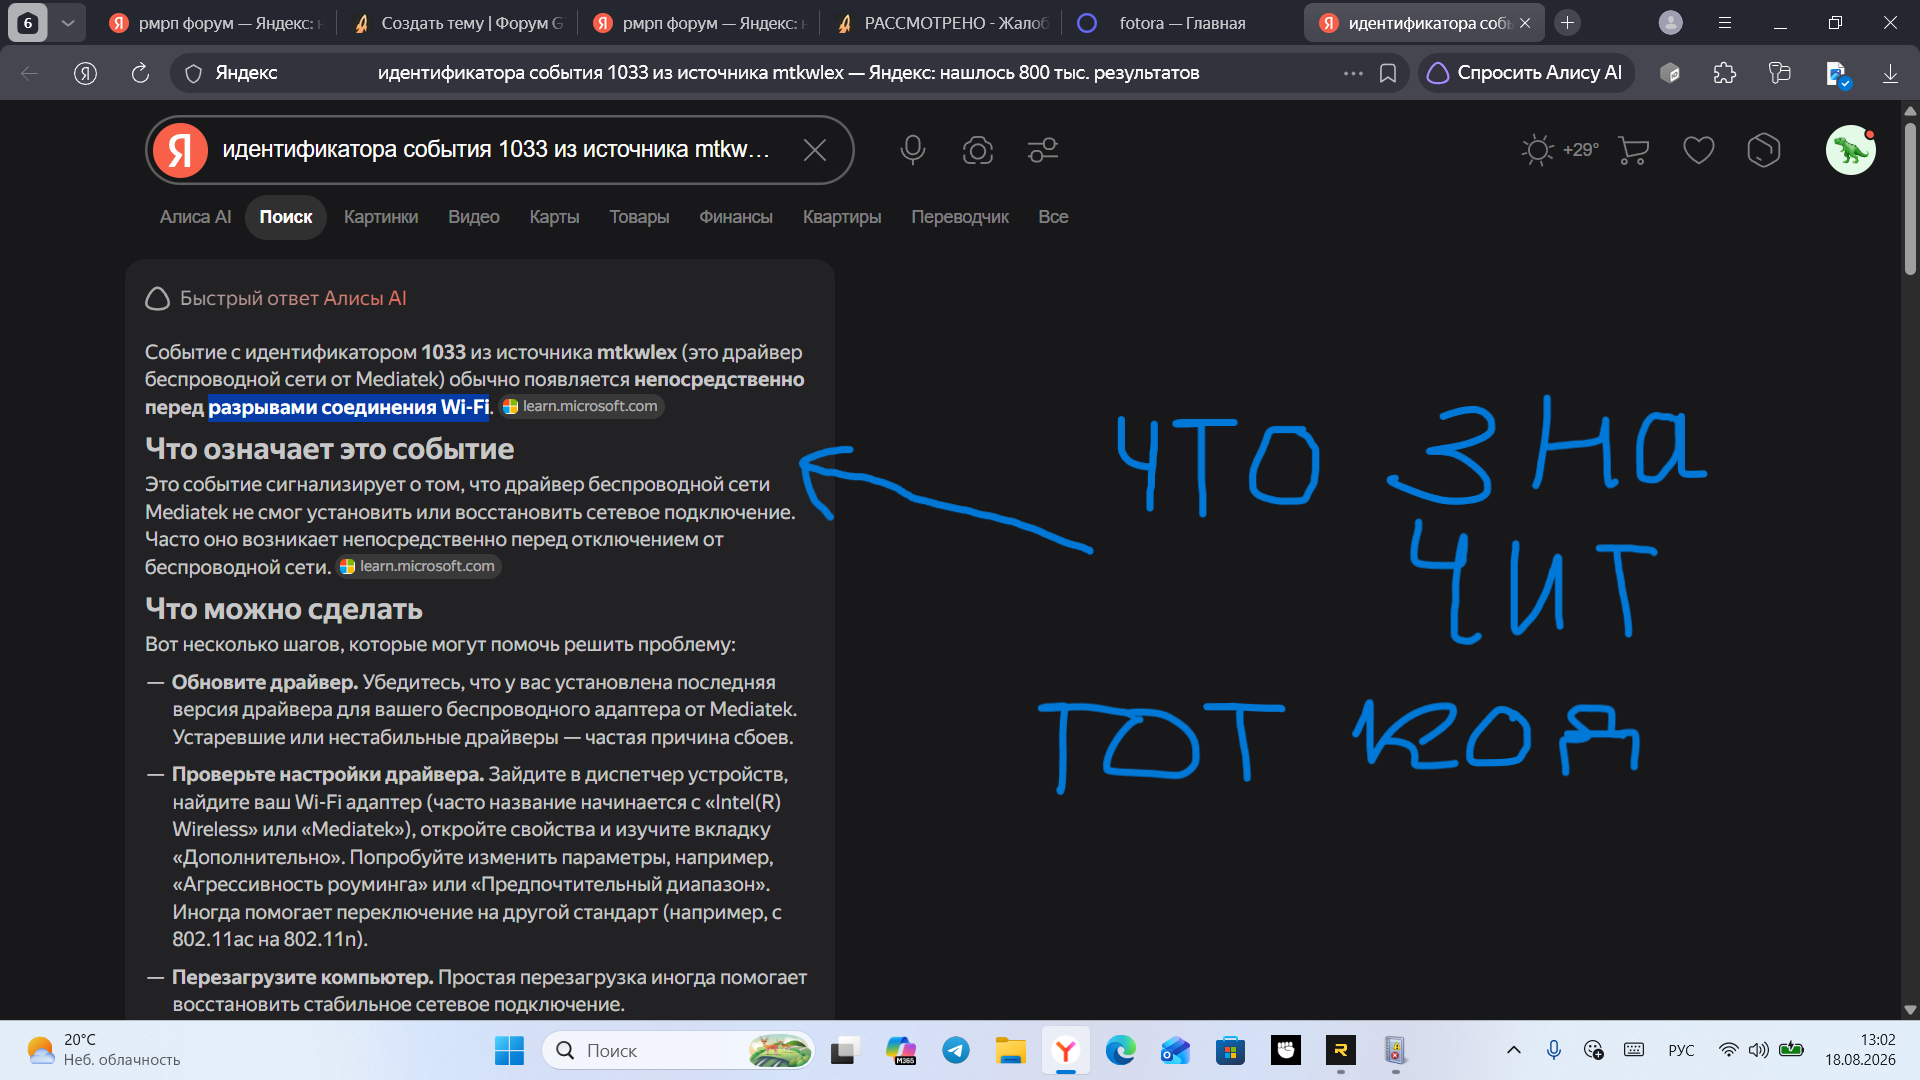The height and width of the screenshot is (1080, 1920).
Task: Switch to the 'Картинки' tab
Action: (381, 217)
